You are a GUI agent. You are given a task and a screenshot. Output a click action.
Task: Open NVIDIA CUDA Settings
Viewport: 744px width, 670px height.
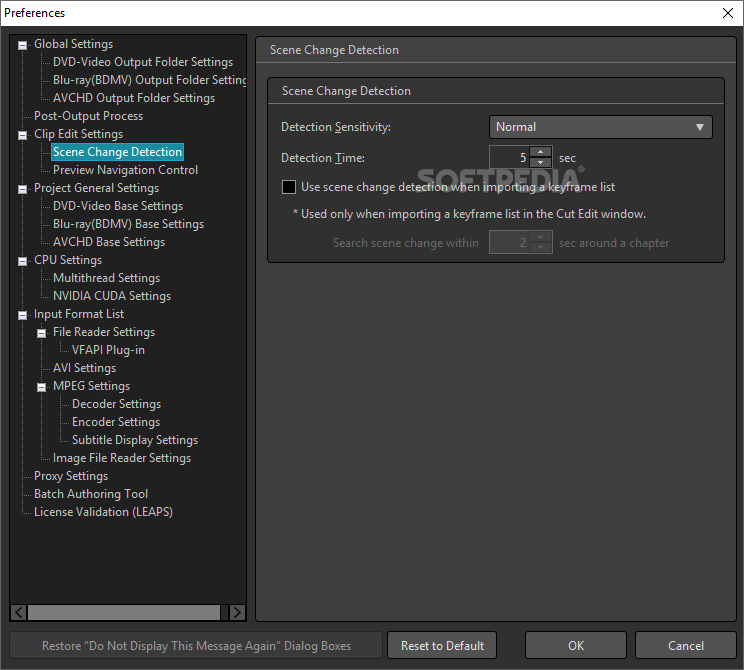[x=112, y=296]
